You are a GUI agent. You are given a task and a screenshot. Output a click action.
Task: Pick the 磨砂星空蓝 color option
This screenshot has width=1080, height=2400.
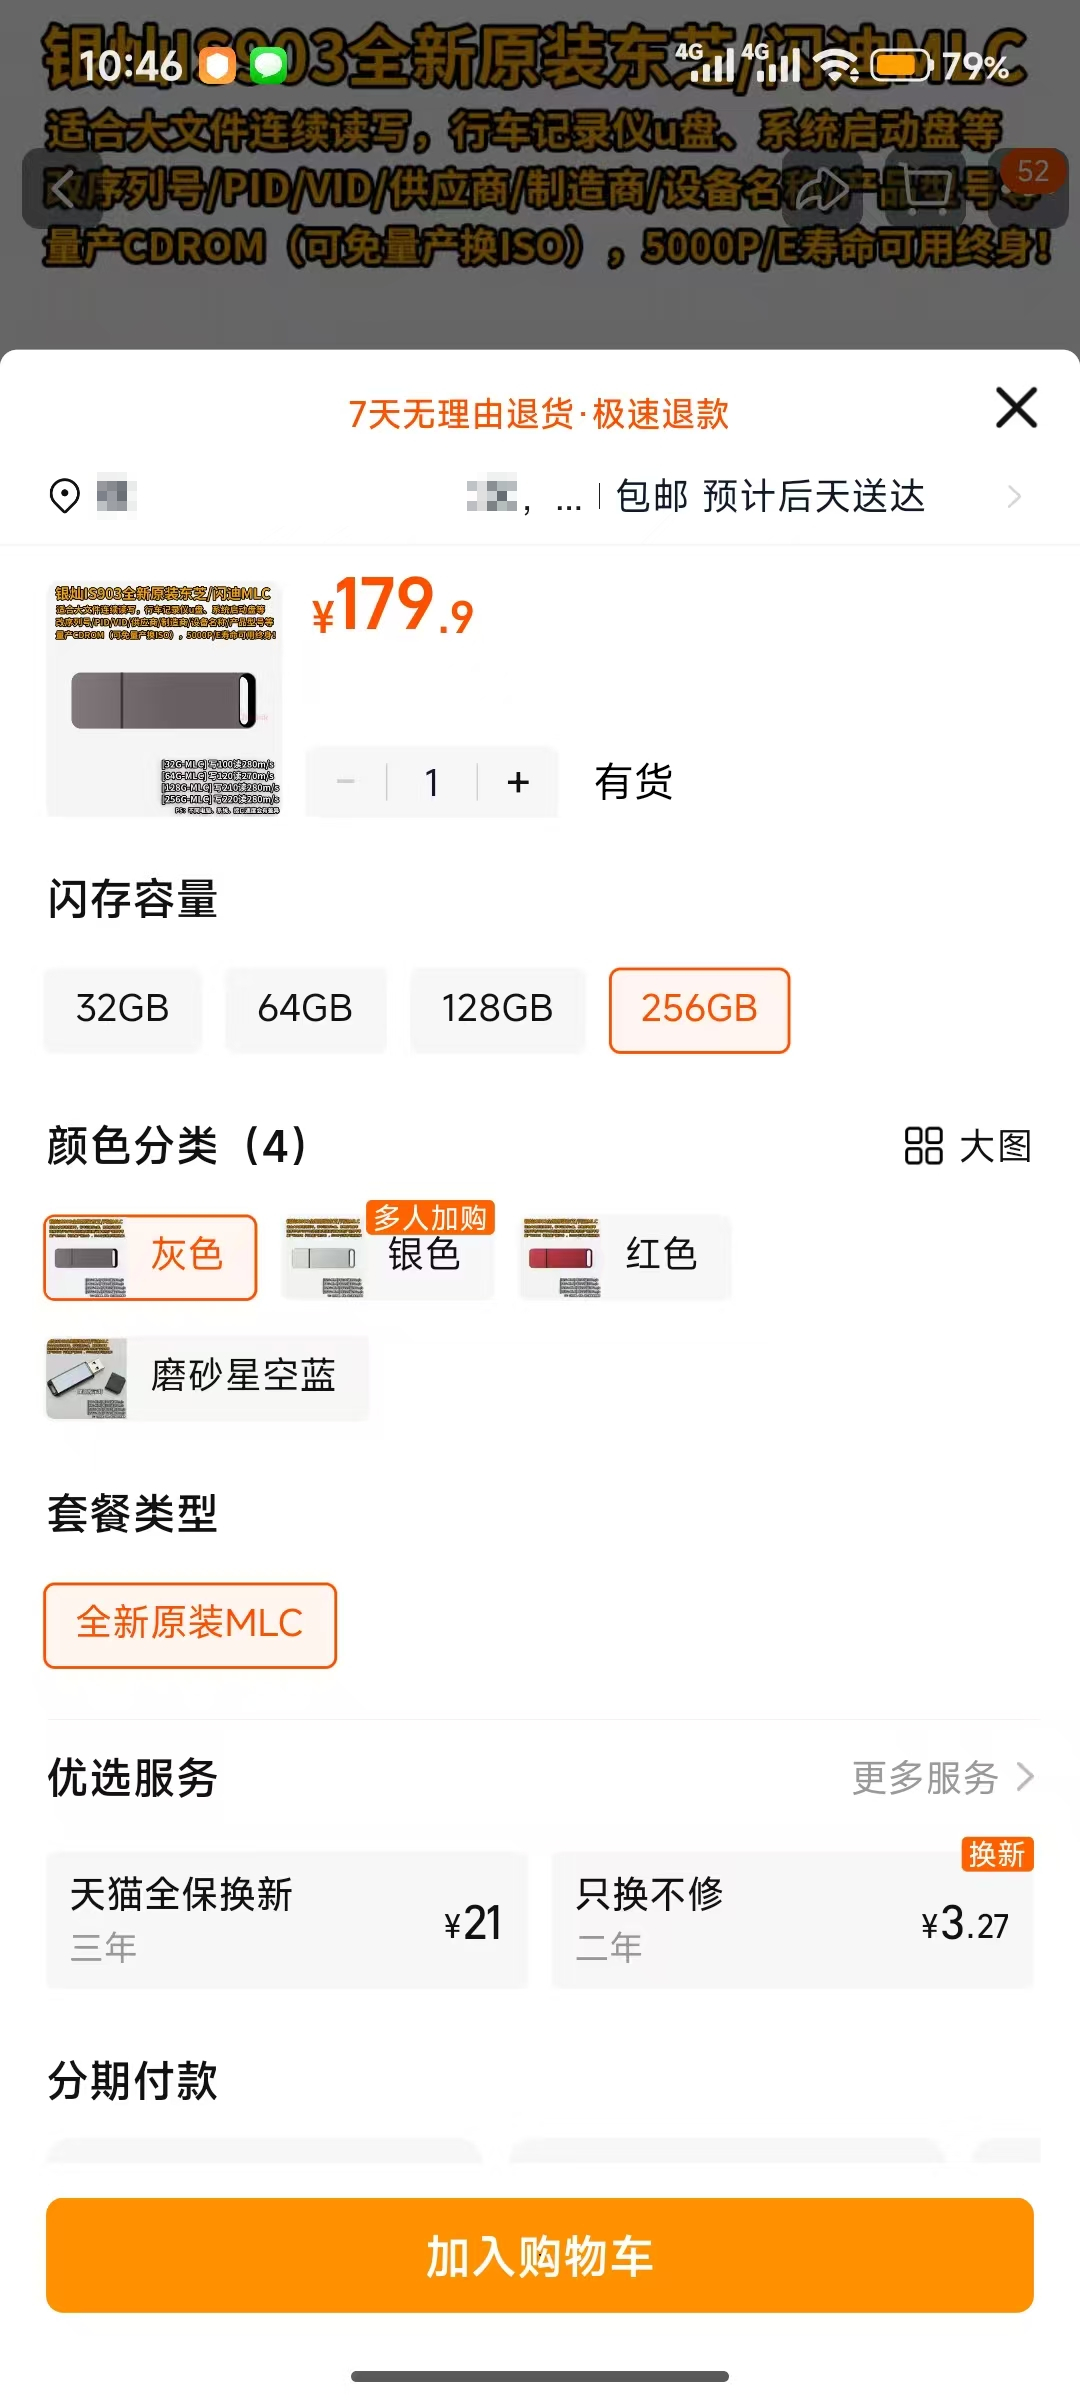(x=207, y=1378)
